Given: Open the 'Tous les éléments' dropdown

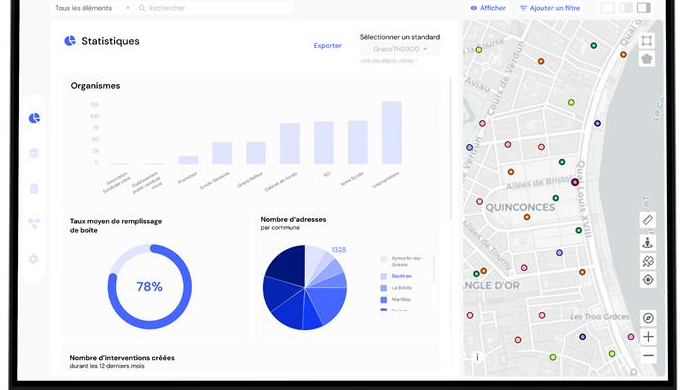Looking at the screenshot, I should [92, 8].
